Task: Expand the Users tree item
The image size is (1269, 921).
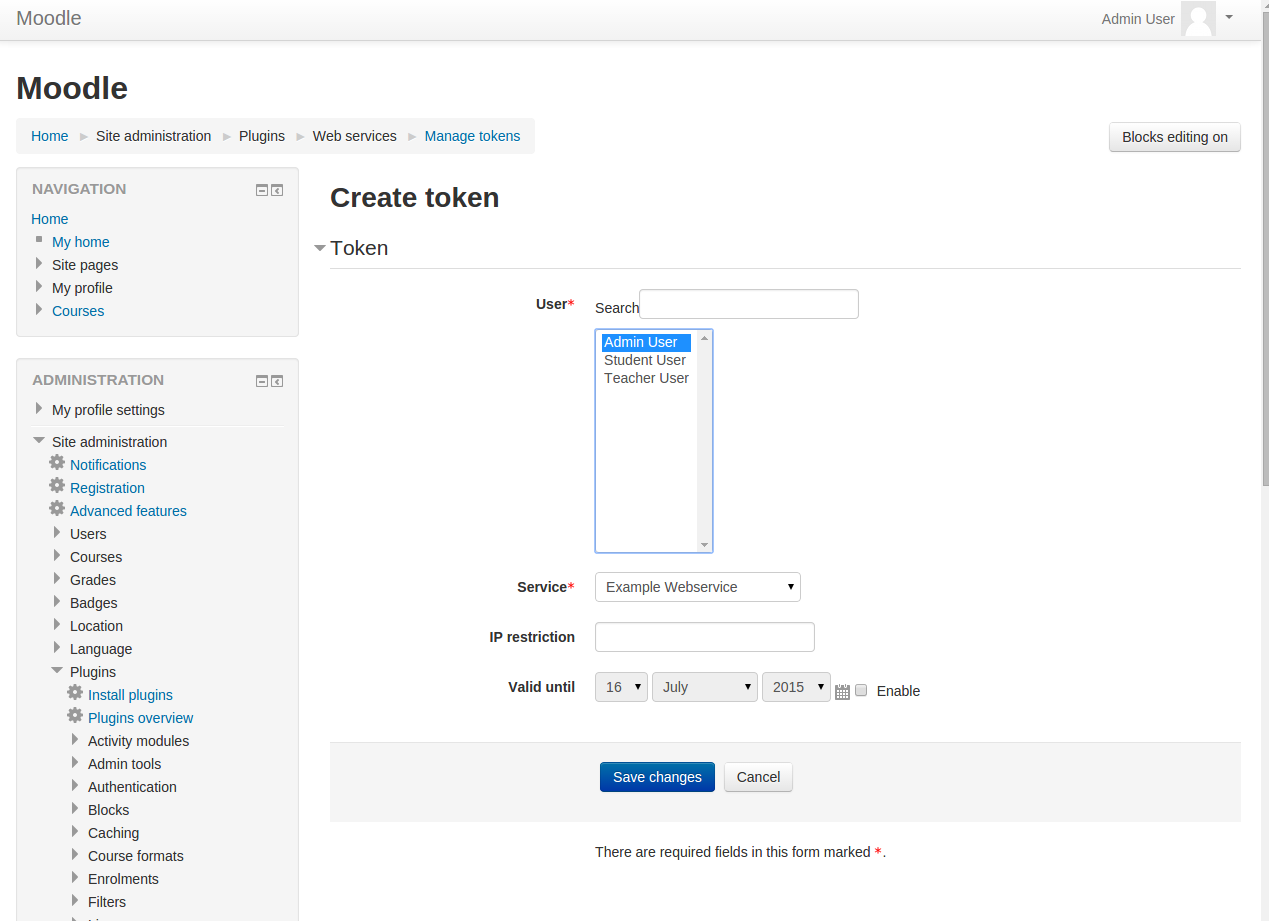Action: pos(58,533)
